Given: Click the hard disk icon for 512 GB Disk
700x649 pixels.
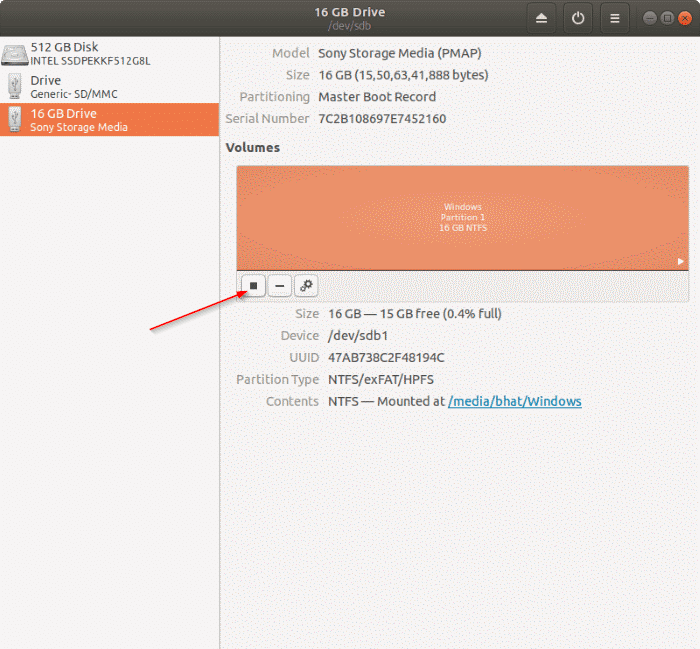Looking at the screenshot, I should (x=15, y=54).
